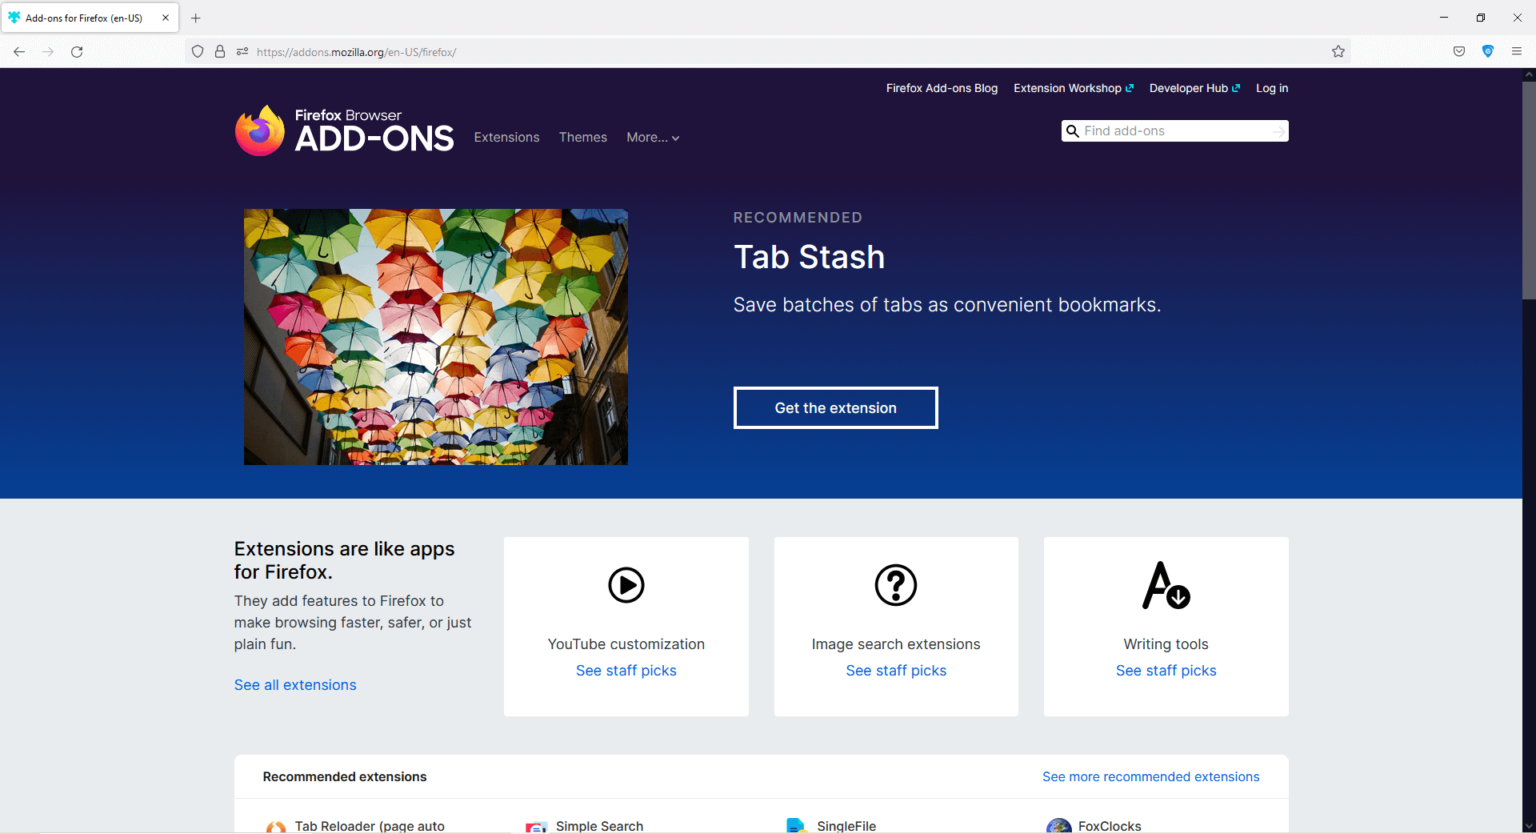
Task: Click the browser back arrow icon
Action: coord(19,52)
